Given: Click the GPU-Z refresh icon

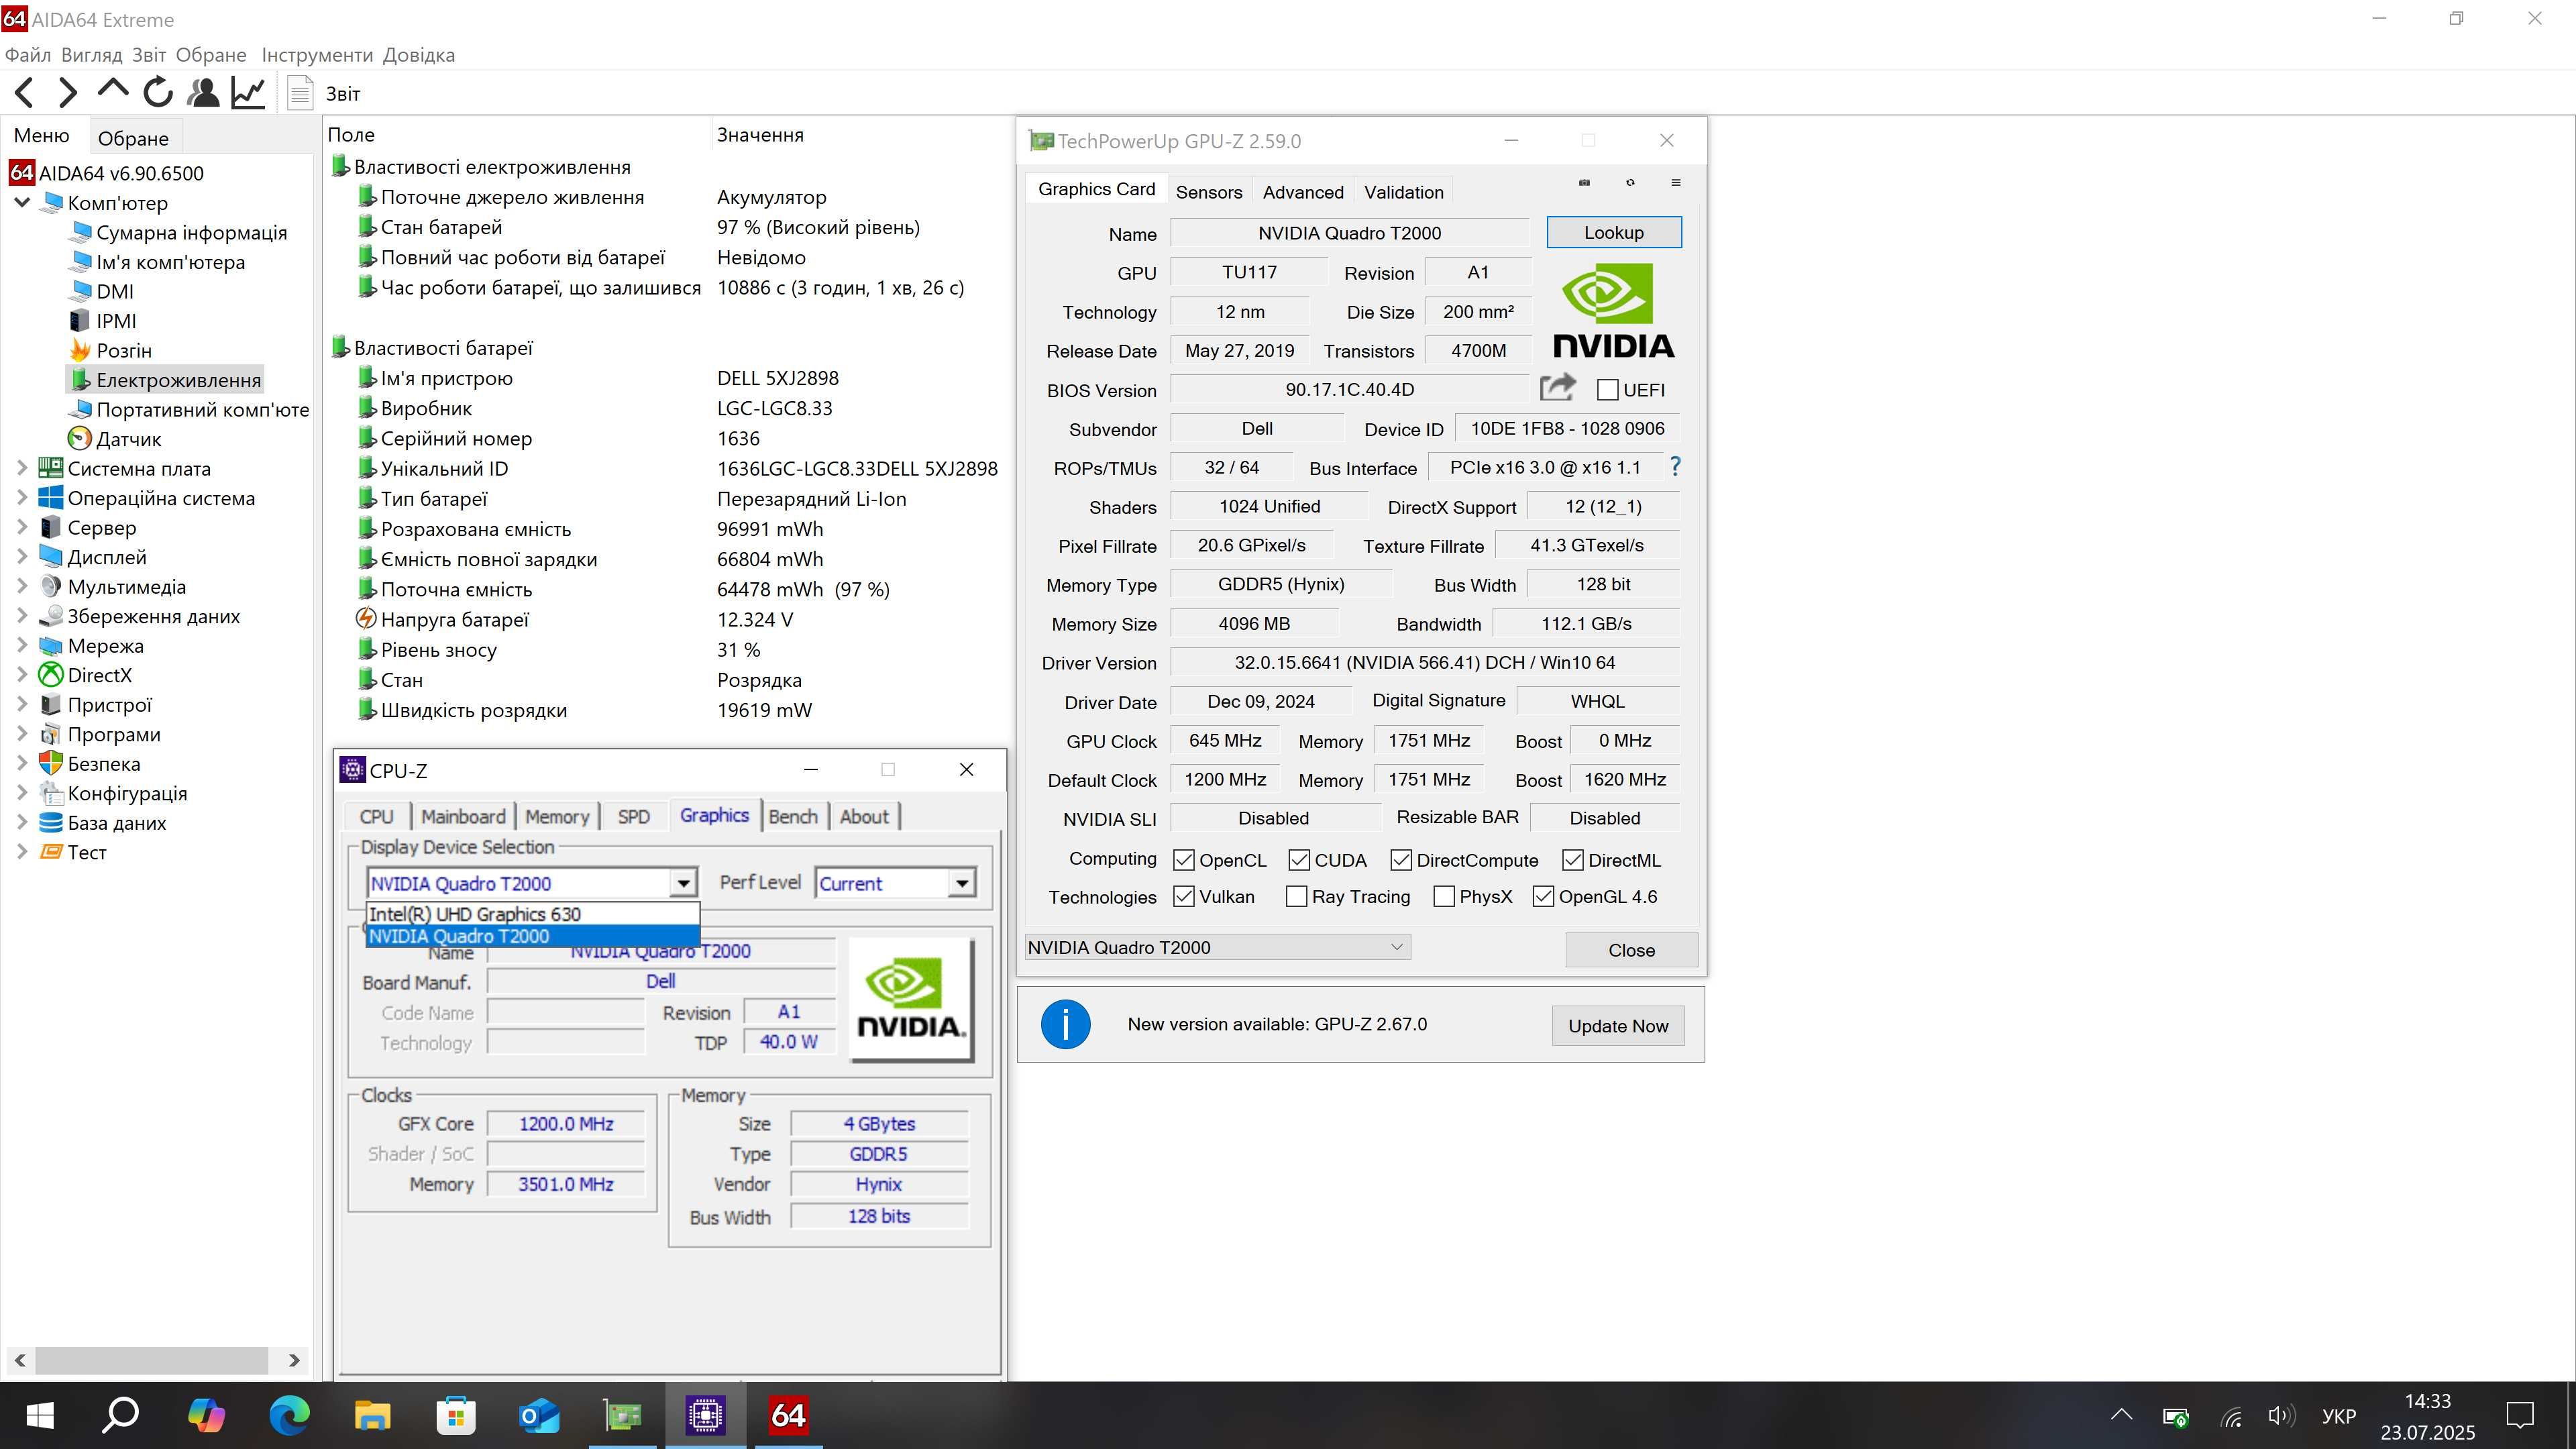Looking at the screenshot, I should coord(1630,182).
